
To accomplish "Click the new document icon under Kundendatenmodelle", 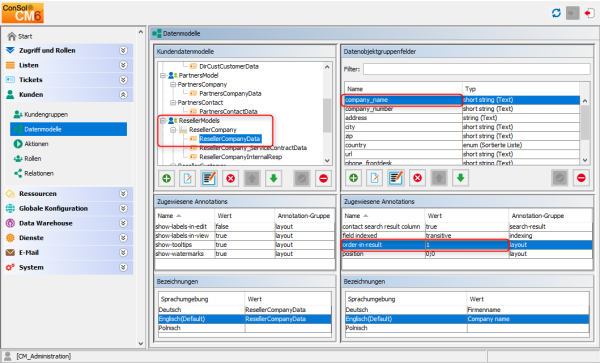I will click(x=188, y=178).
